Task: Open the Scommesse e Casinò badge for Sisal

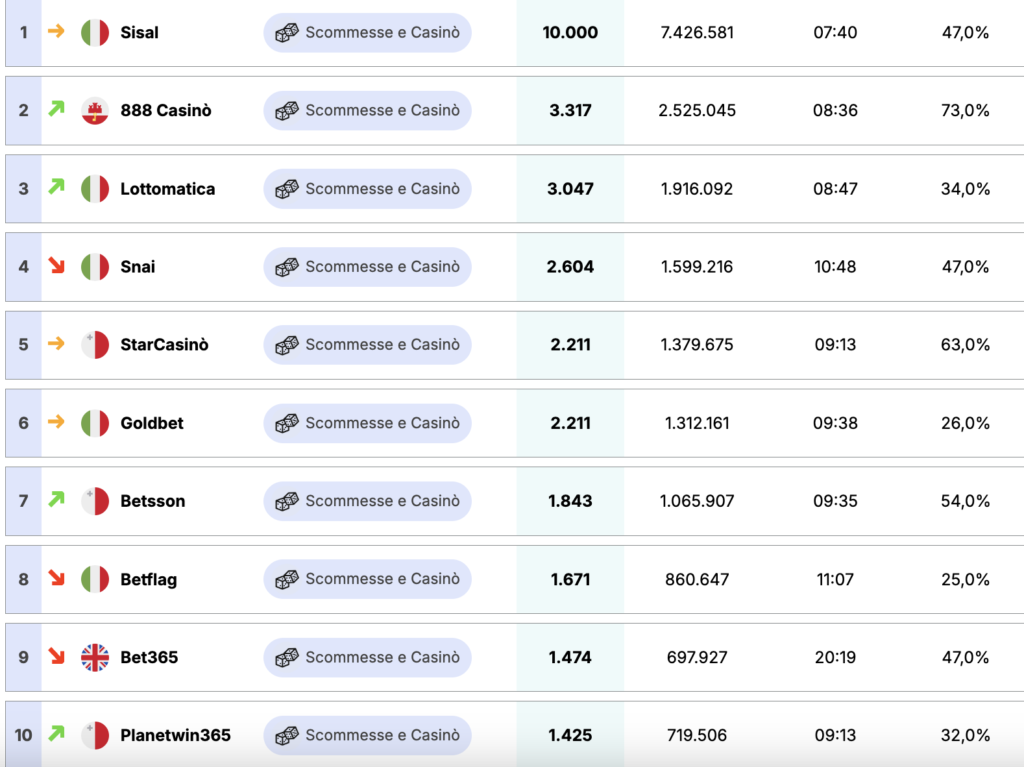Action: point(367,32)
